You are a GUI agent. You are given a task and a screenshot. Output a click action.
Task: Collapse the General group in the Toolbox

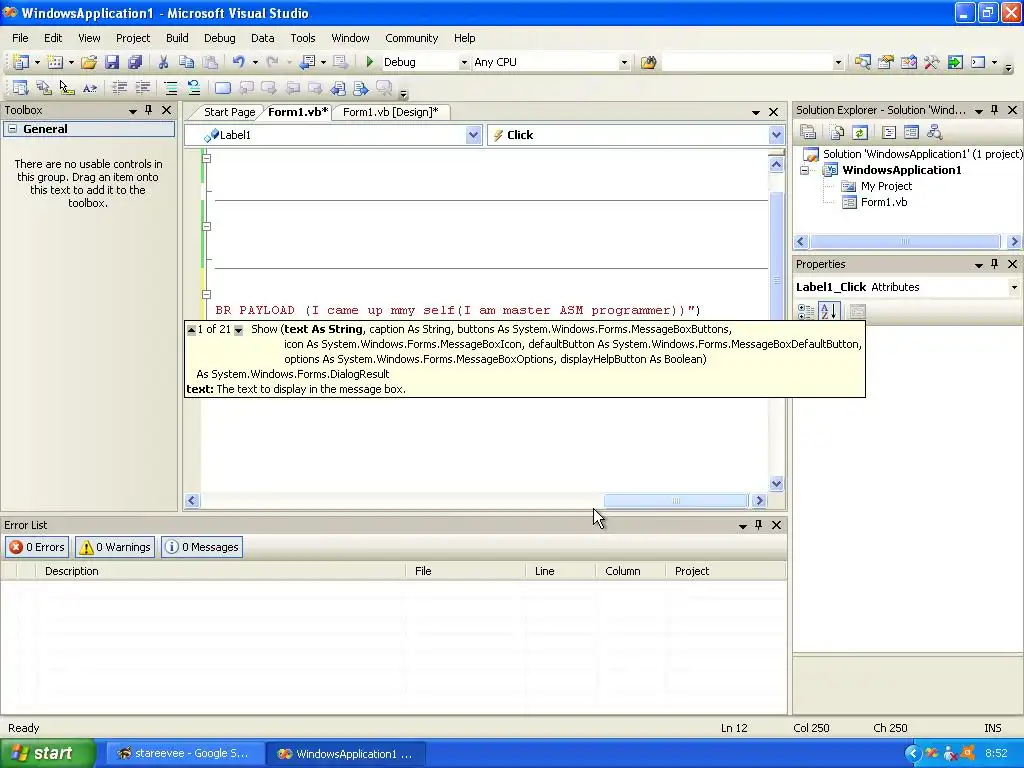(12, 129)
